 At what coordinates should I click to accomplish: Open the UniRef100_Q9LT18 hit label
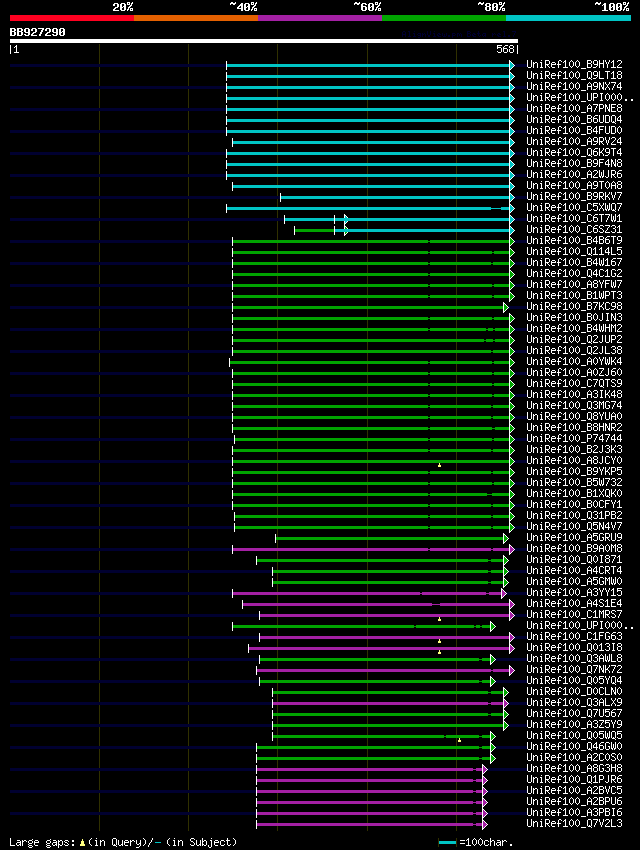[x=574, y=75]
